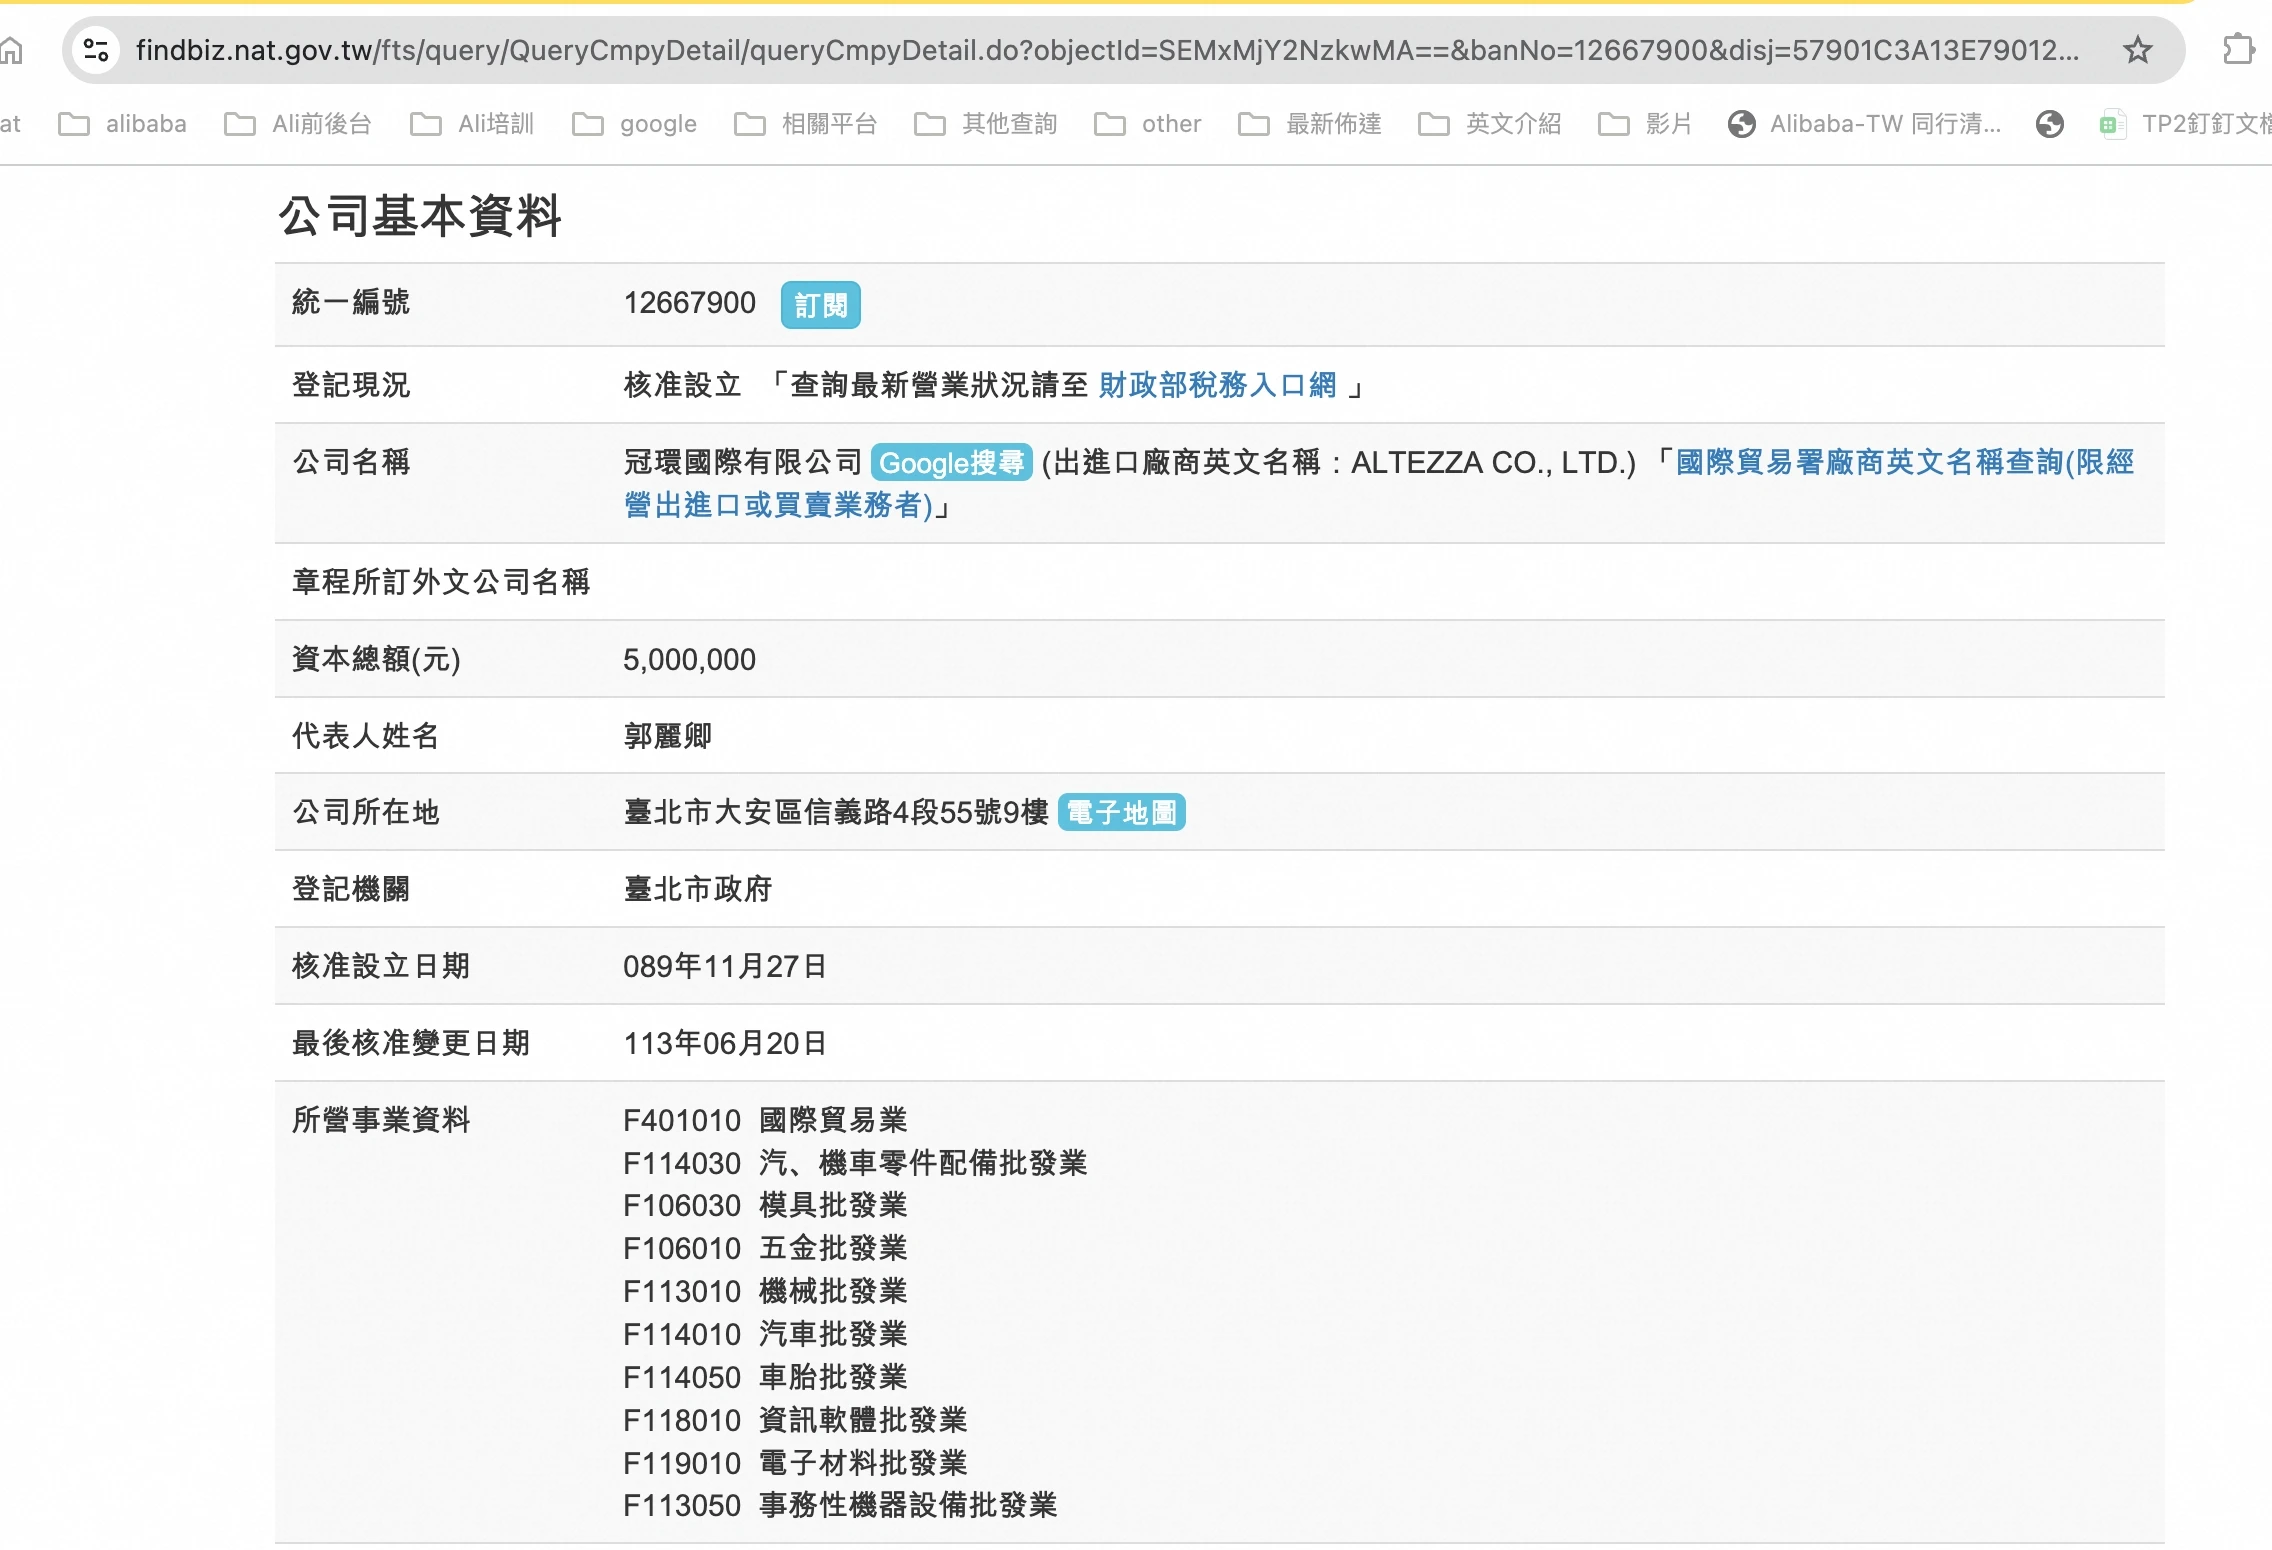Click the bookmark star icon in address bar
Image resolution: width=2272 pixels, height=1550 pixels.
(2137, 50)
